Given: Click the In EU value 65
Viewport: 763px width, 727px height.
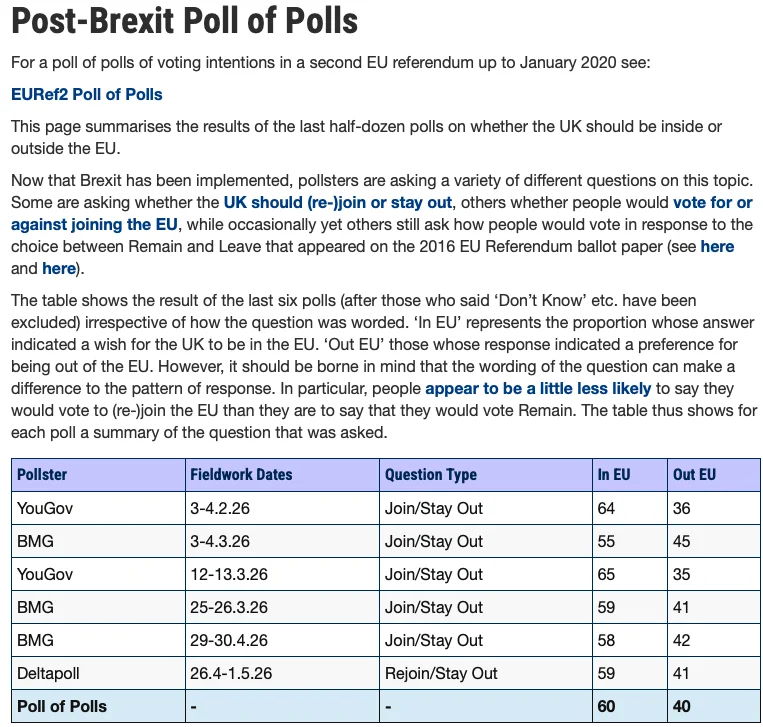Looking at the screenshot, I should pyautogui.click(x=630, y=574).
